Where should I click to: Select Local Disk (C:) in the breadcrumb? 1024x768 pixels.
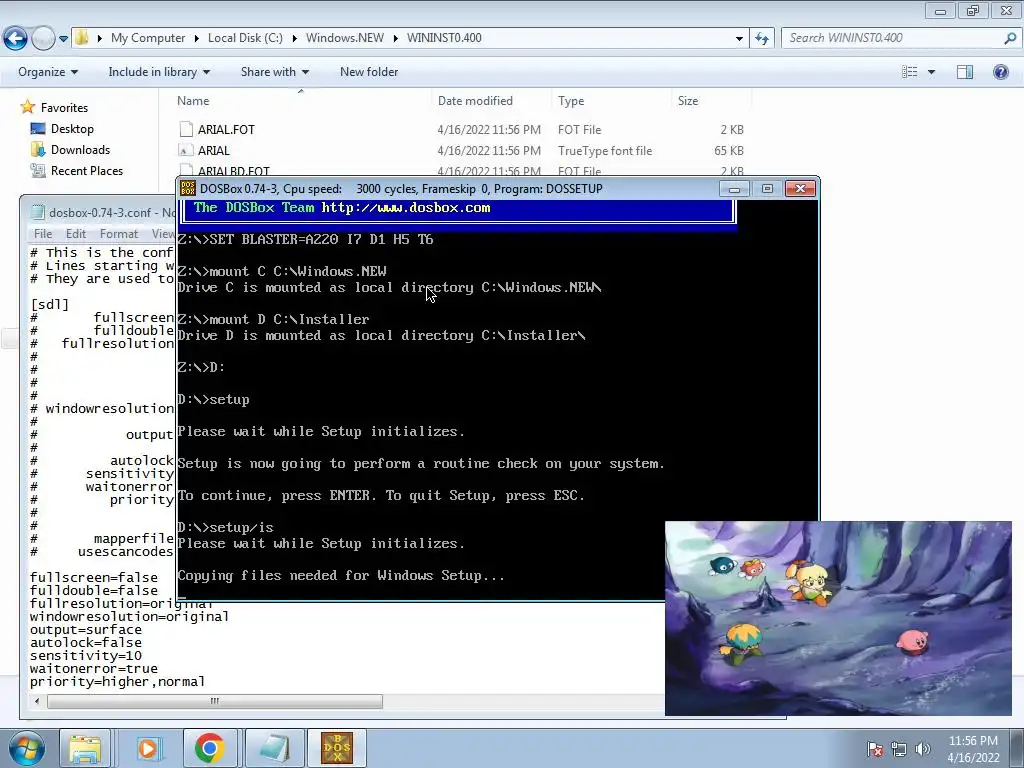click(245, 38)
